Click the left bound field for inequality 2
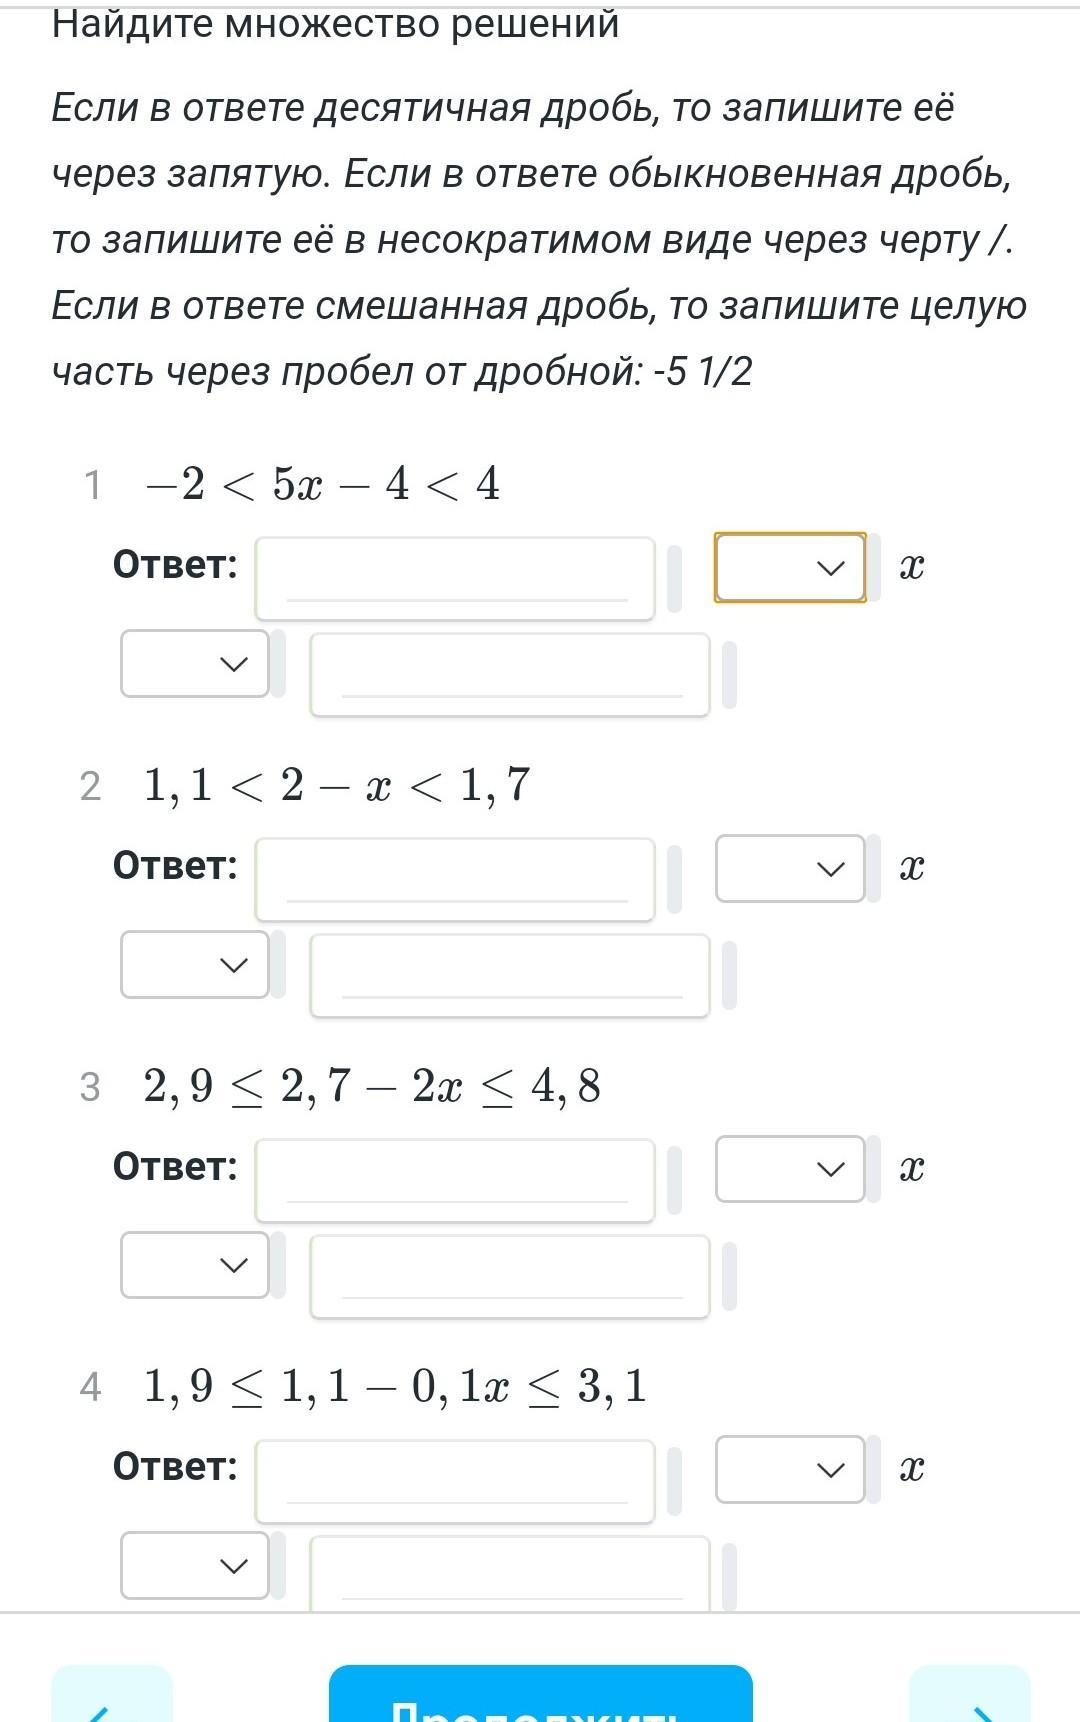 click(x=455, y=879)
